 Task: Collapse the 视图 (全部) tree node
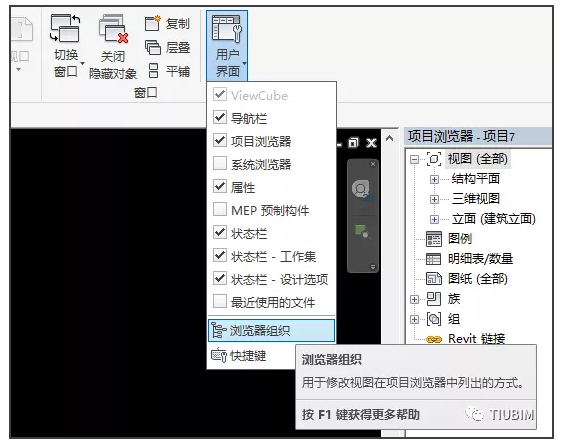coord(415,159)
